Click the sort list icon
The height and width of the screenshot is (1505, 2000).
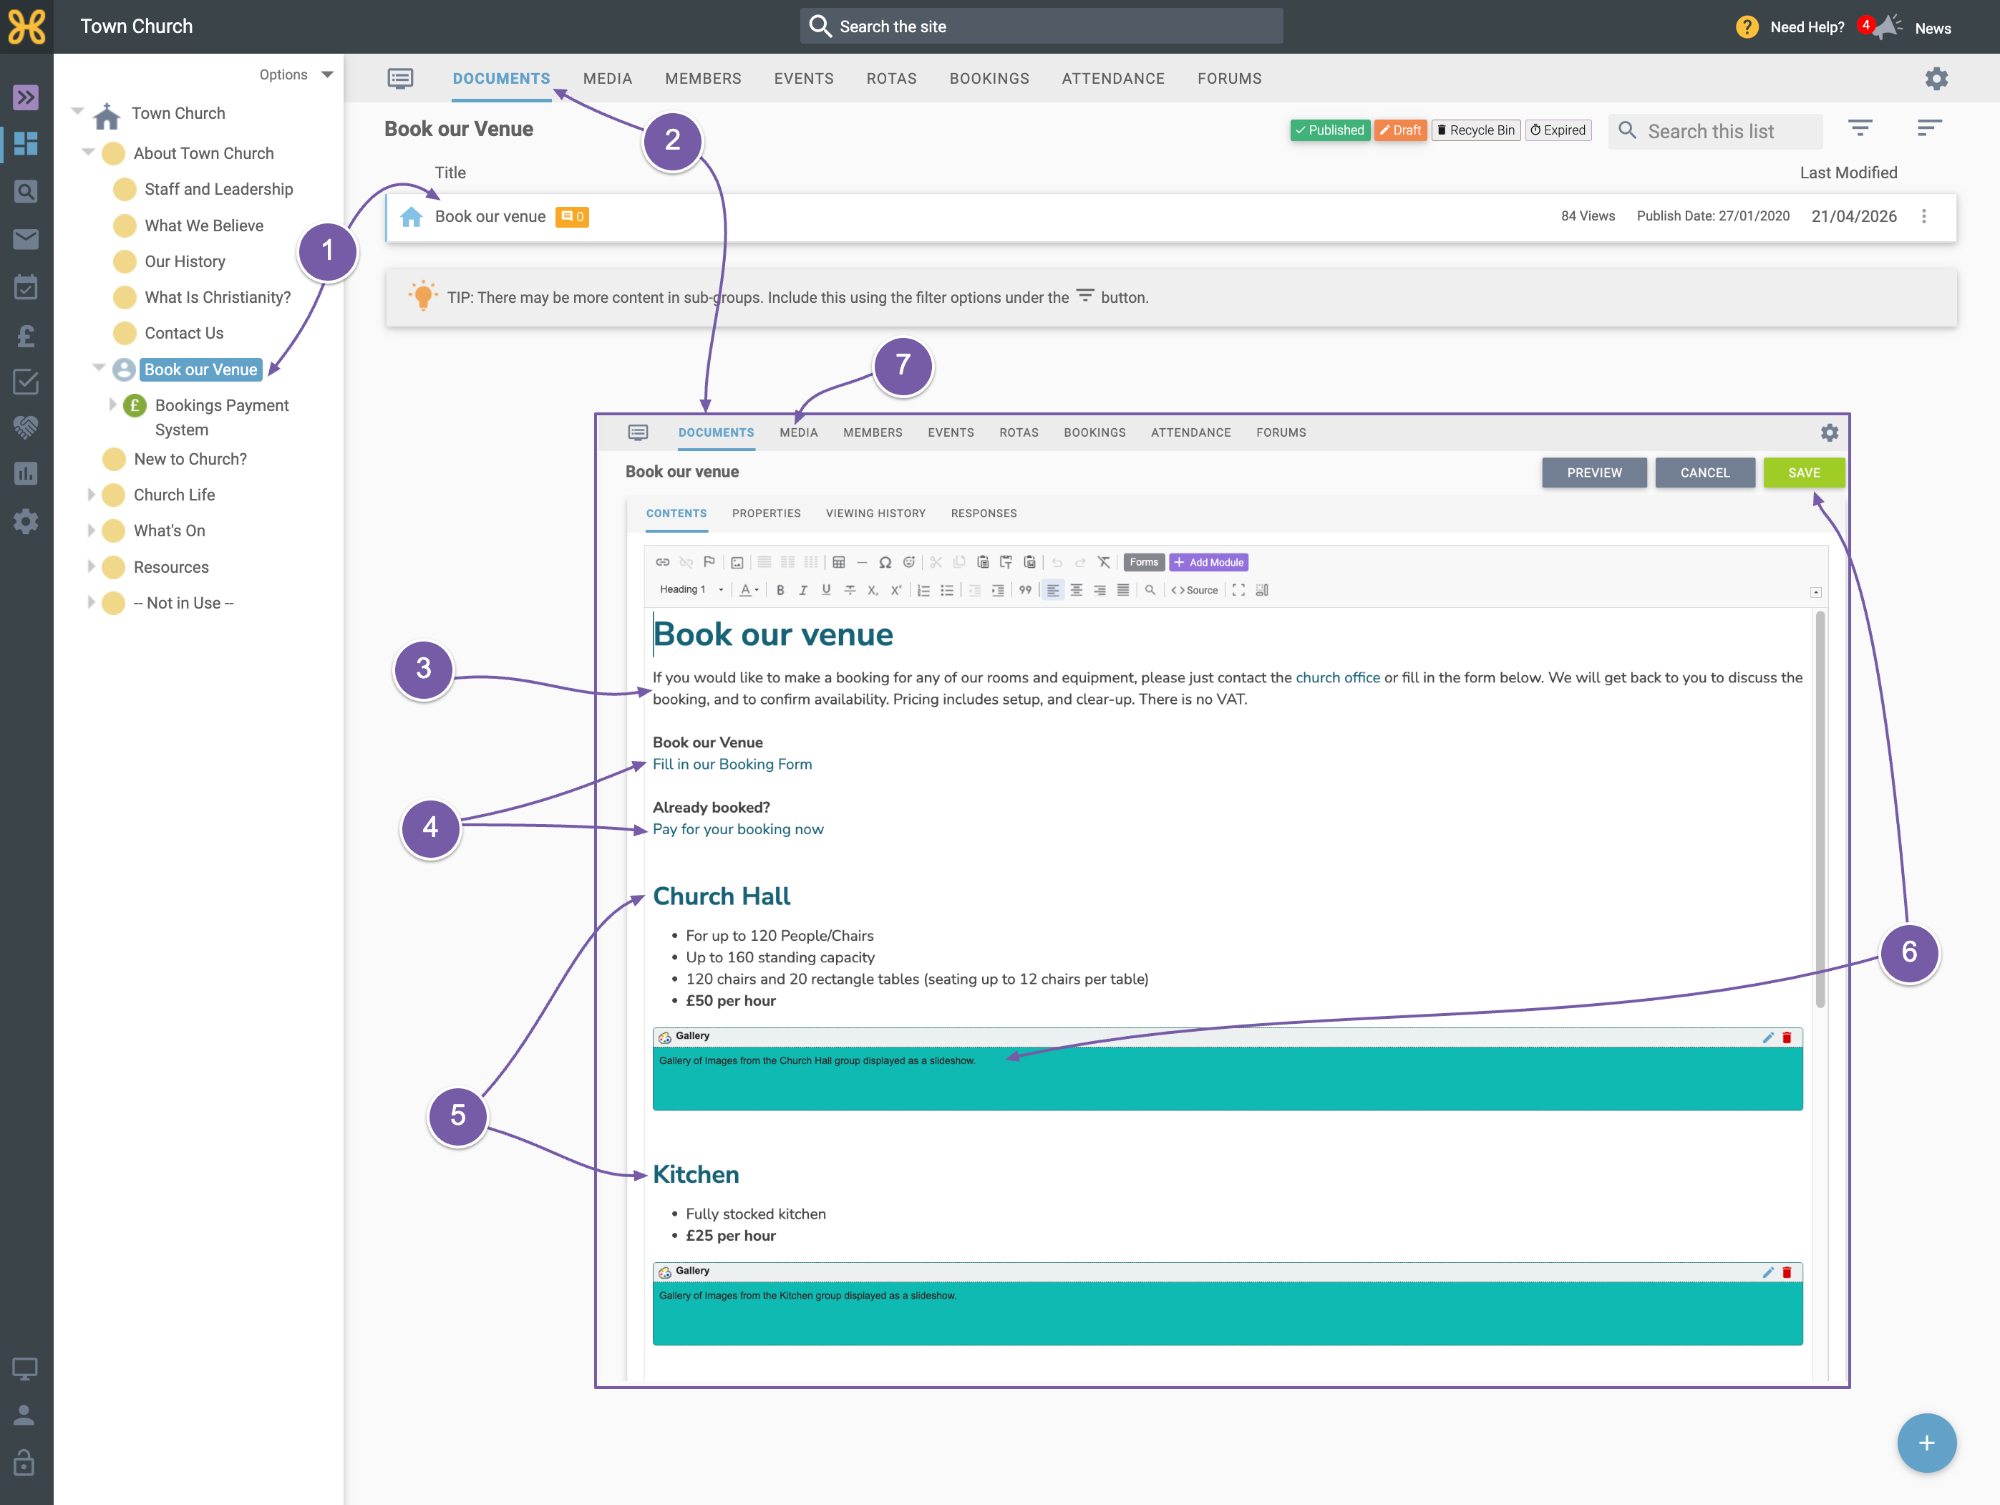[1929, 128]
